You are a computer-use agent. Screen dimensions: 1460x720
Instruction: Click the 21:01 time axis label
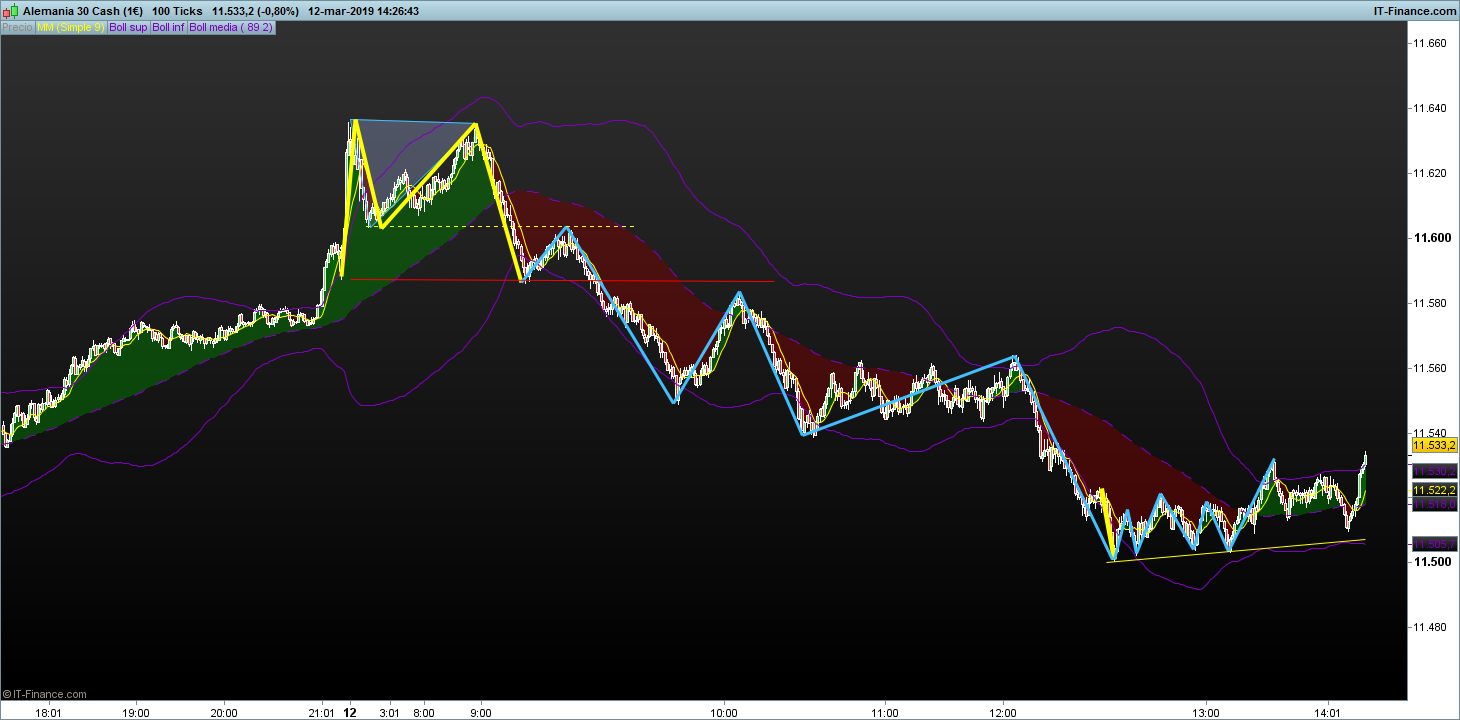click(322, 713)
